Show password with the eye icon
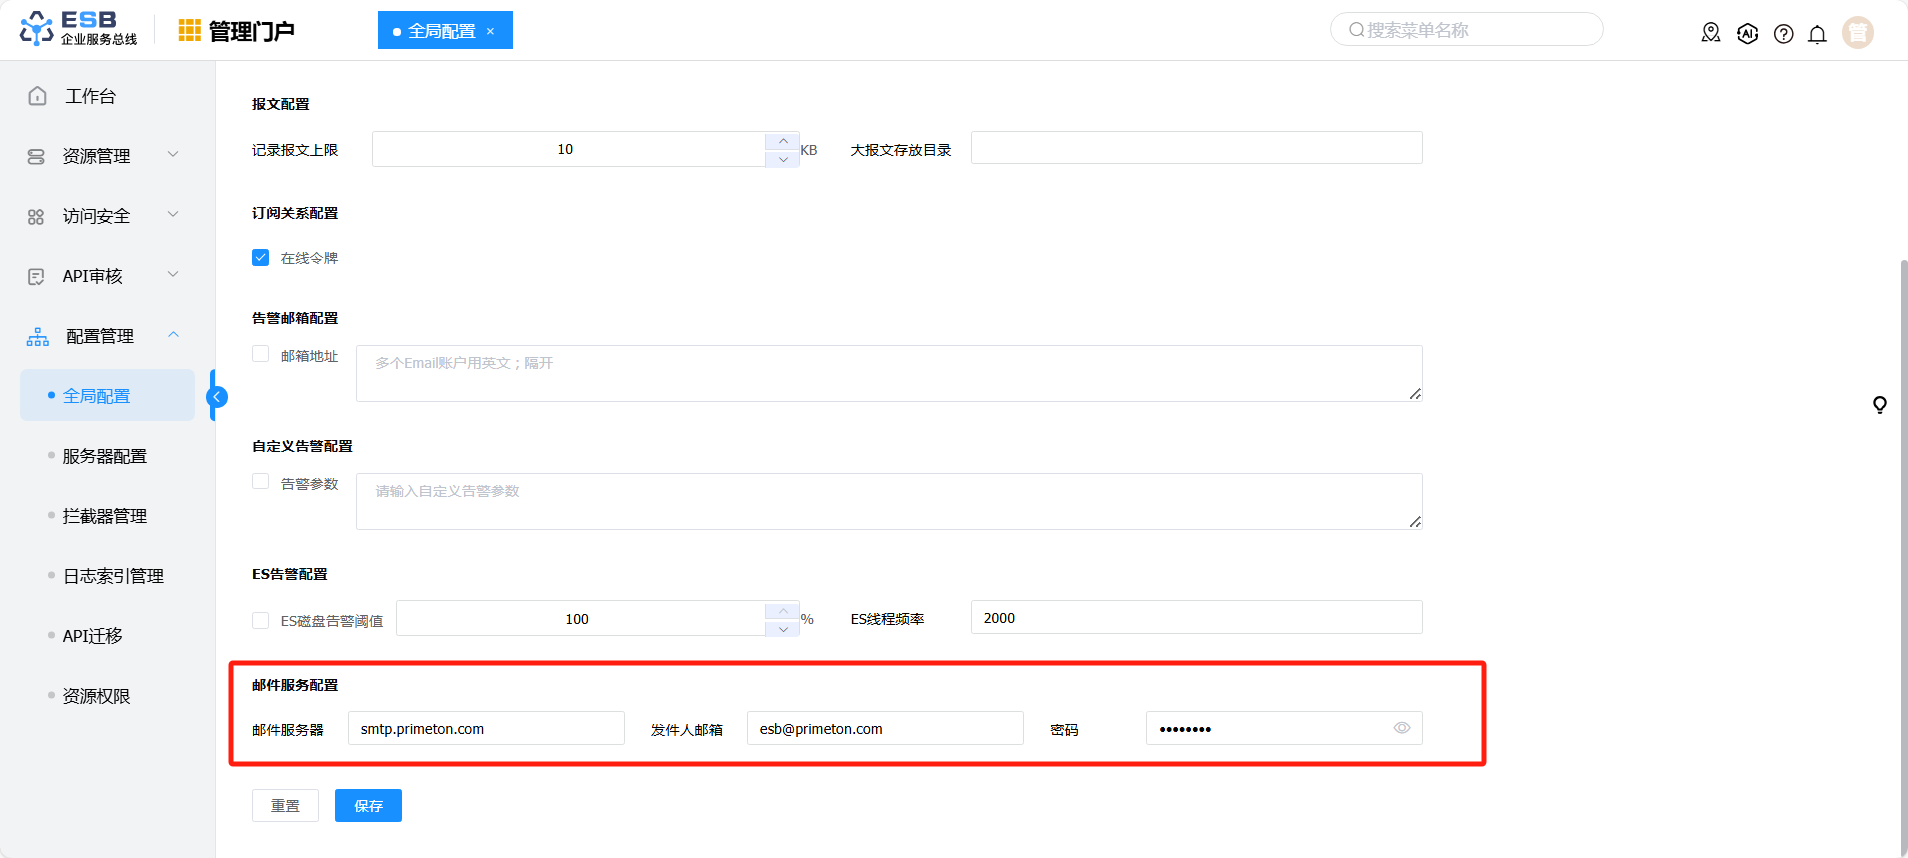This screenshot has width=1908, height=858. (x=1401, y=728)
